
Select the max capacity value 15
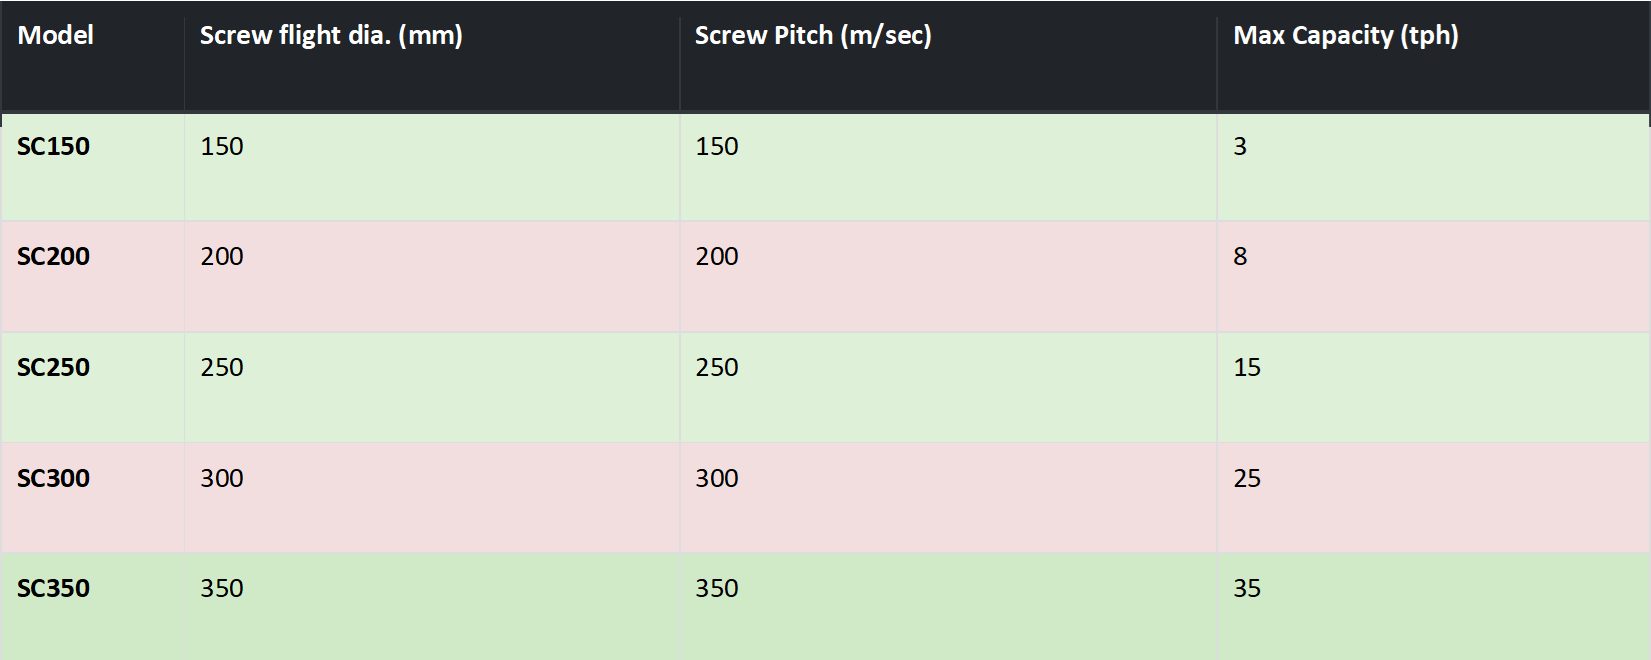tap(1247, 368)
